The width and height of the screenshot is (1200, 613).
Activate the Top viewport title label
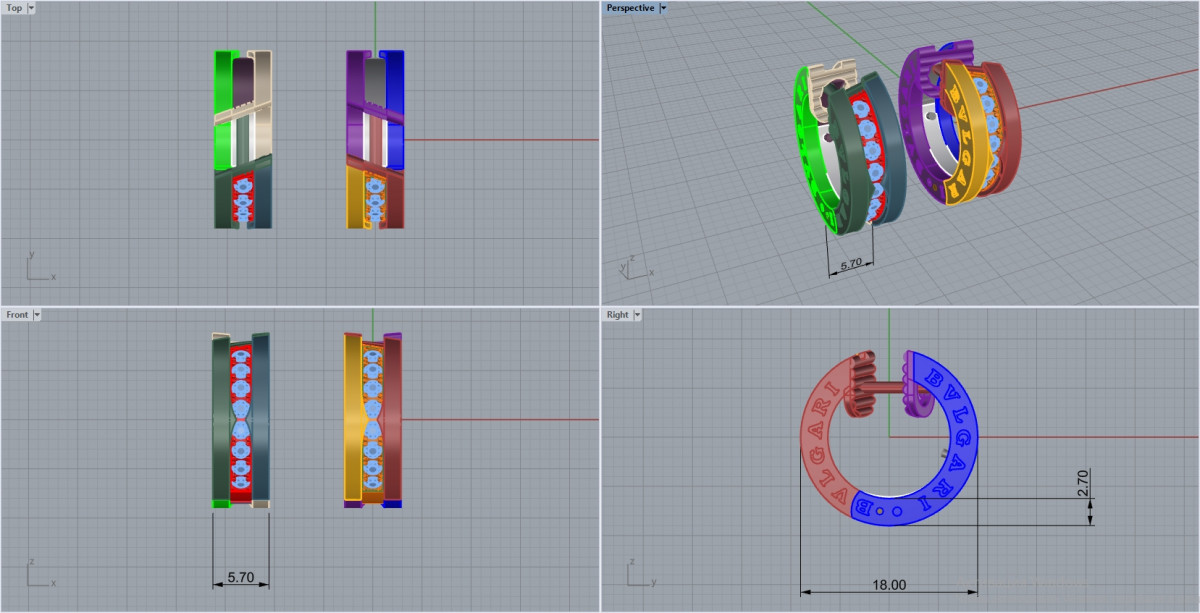(x=14, y=7)
